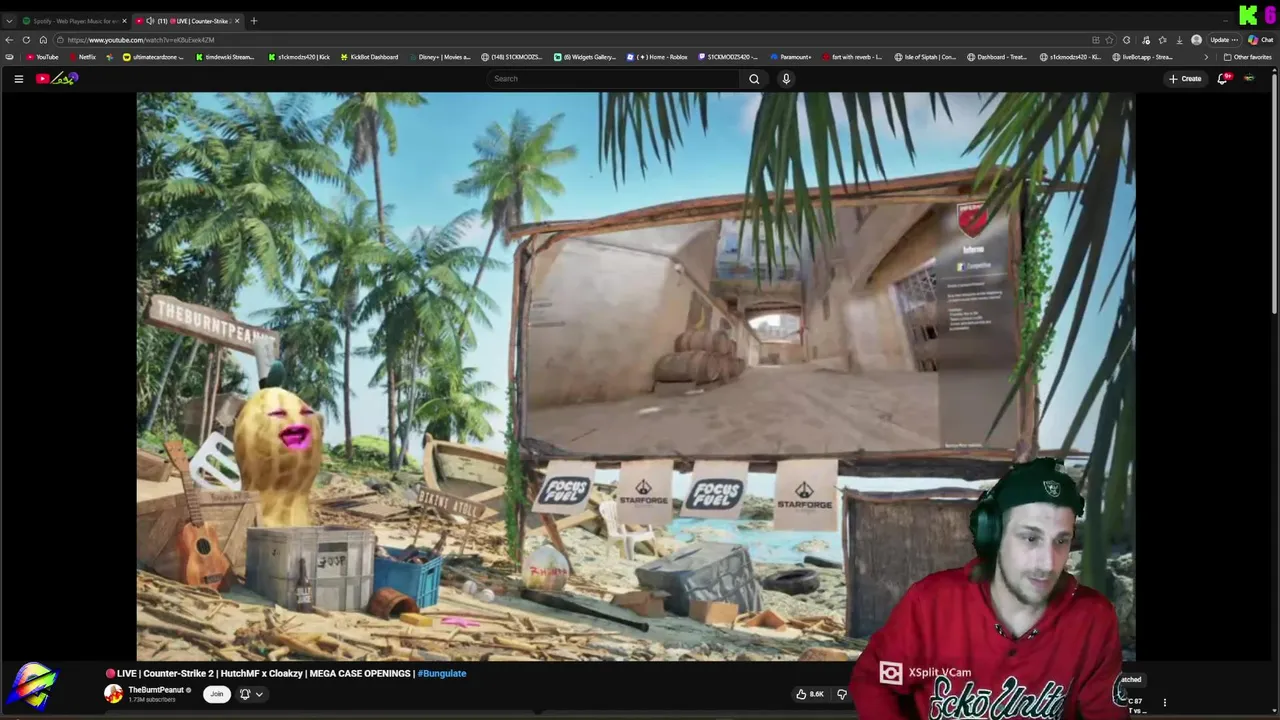Open the tab search dropdown arrow

9,21
